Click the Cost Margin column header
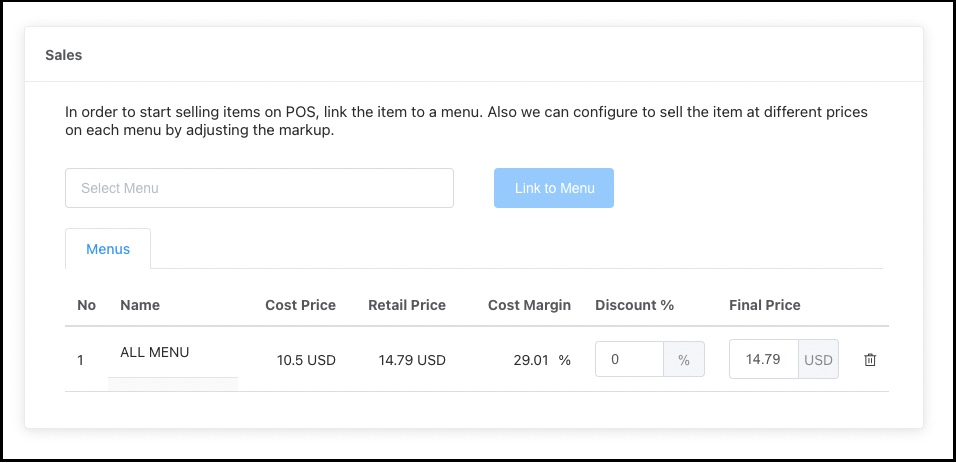Image resolution: width=956 pixels, height=463 pixels. click(x=529, y=305)
